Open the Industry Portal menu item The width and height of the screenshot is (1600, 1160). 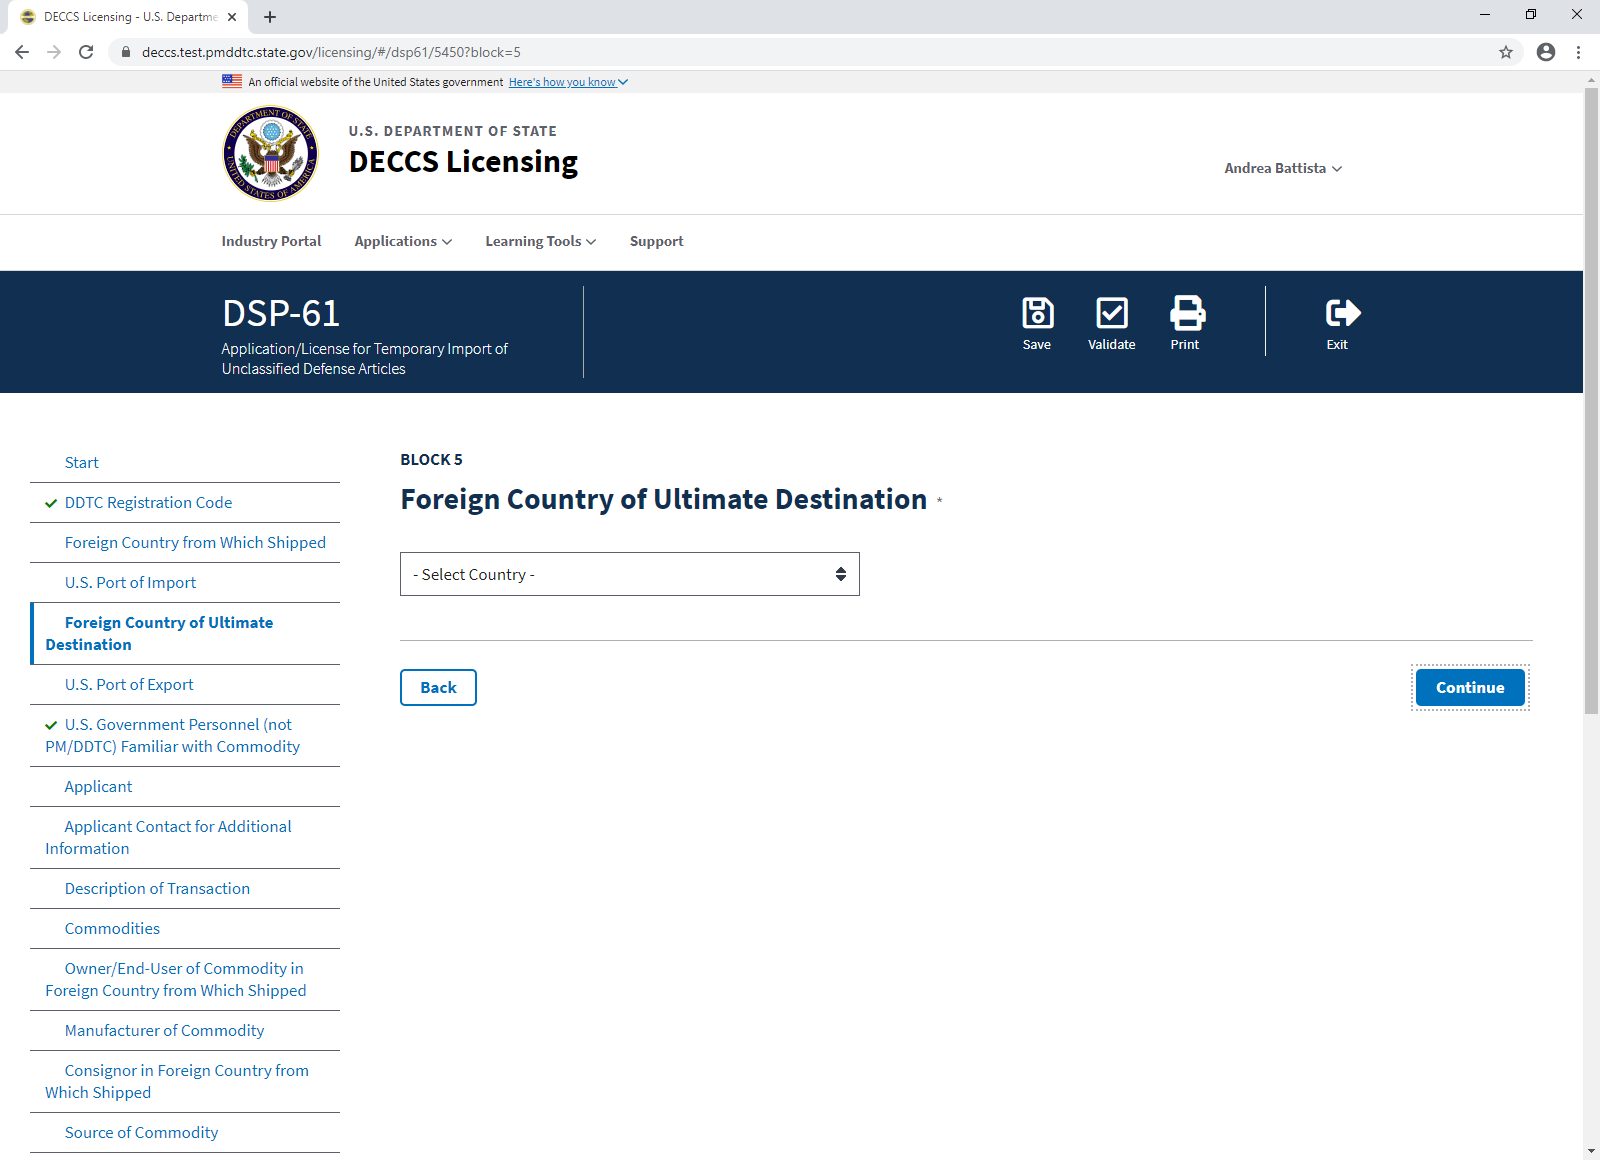point(271,241)
